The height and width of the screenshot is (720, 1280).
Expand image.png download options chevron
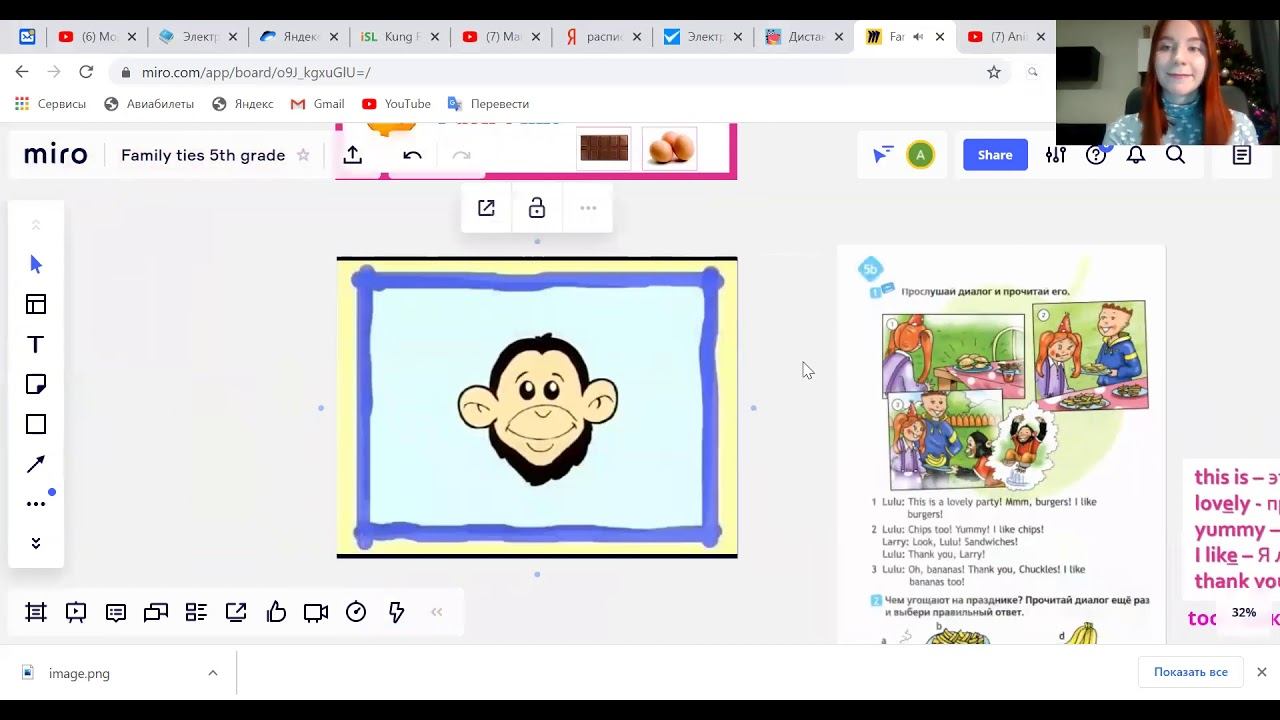212,673
